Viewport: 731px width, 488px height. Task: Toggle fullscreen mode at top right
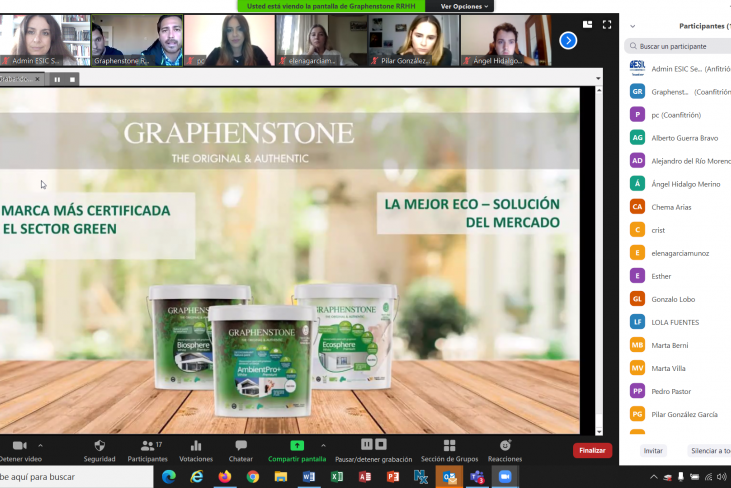pyautogui.click(x=604, y=25)
